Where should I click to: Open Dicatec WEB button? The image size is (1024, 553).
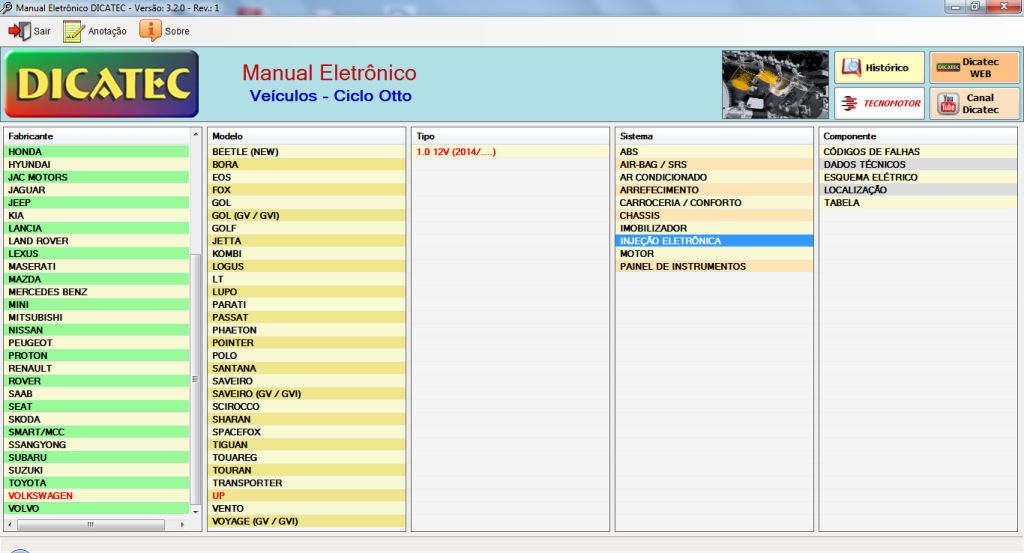pos(974,67)
